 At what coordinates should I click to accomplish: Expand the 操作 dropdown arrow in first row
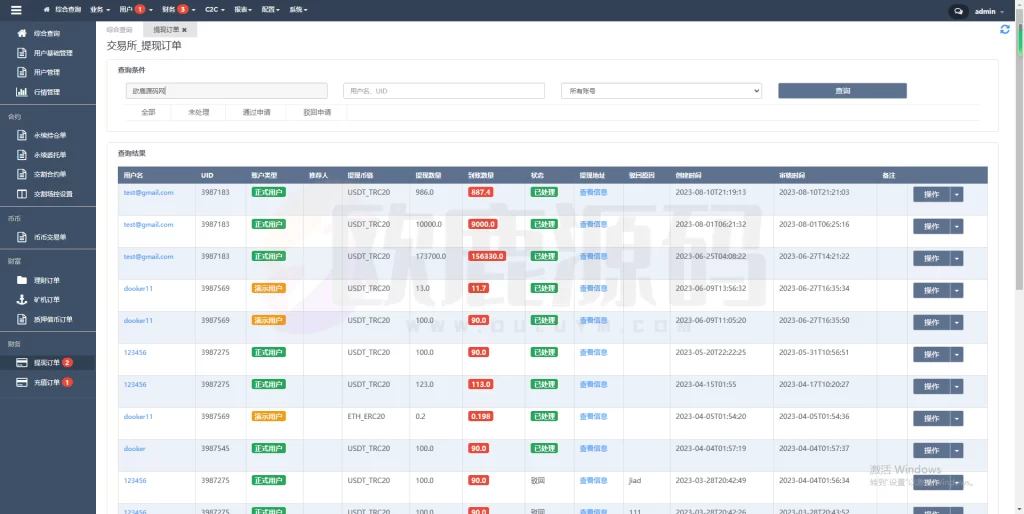point(956,195)
